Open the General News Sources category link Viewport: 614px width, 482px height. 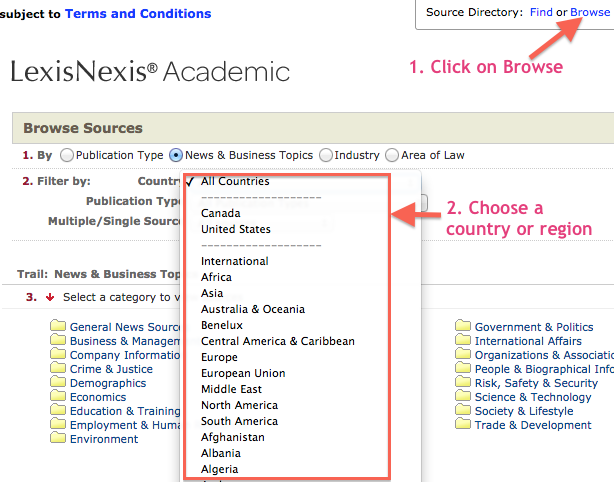[x=125, y=327]
